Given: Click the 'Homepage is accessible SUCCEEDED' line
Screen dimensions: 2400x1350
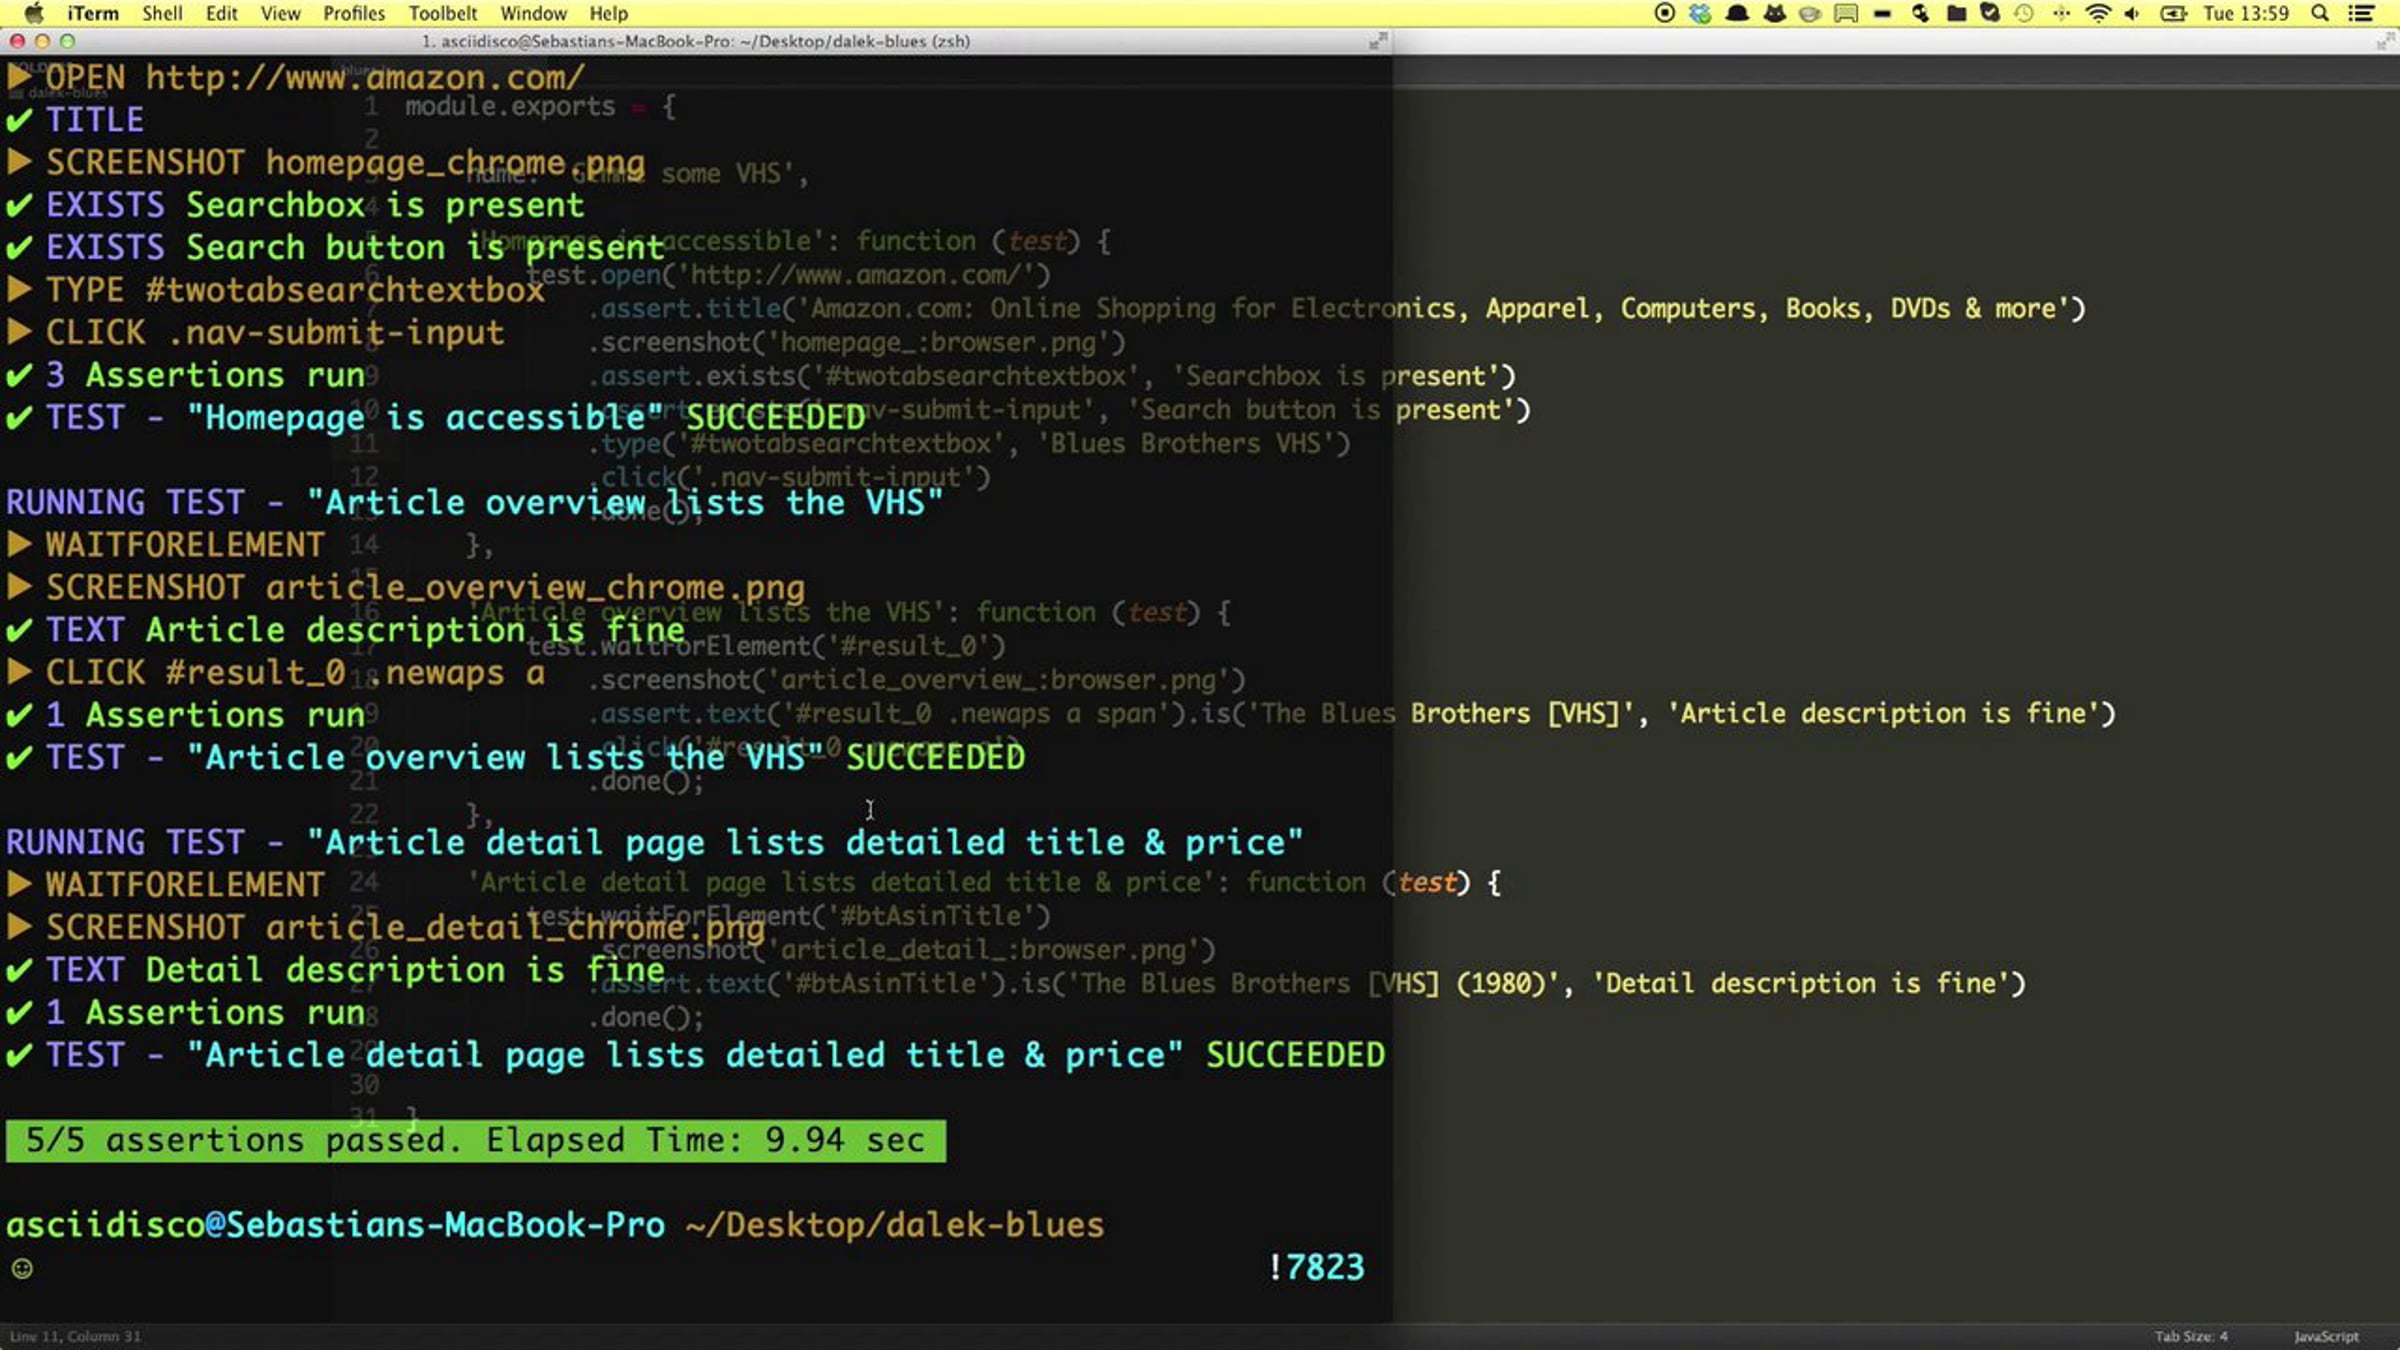Looking at the screenshot, I should [436, 417].
